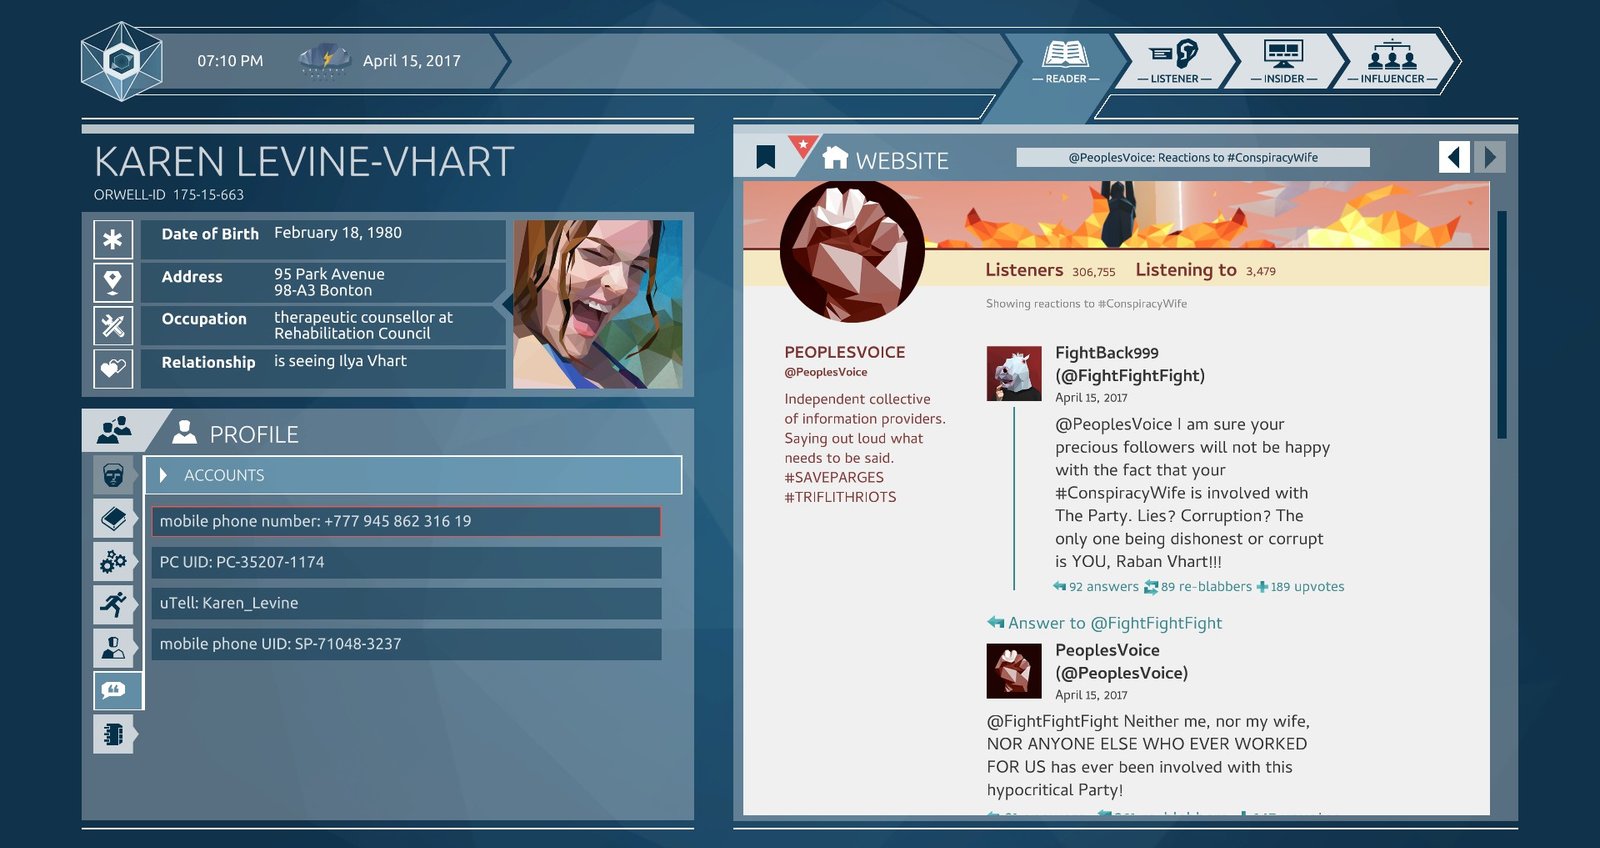Screen dimensions: 1600x848
Task: Click occupation therapeutic counsellor text
Action: 363,325
